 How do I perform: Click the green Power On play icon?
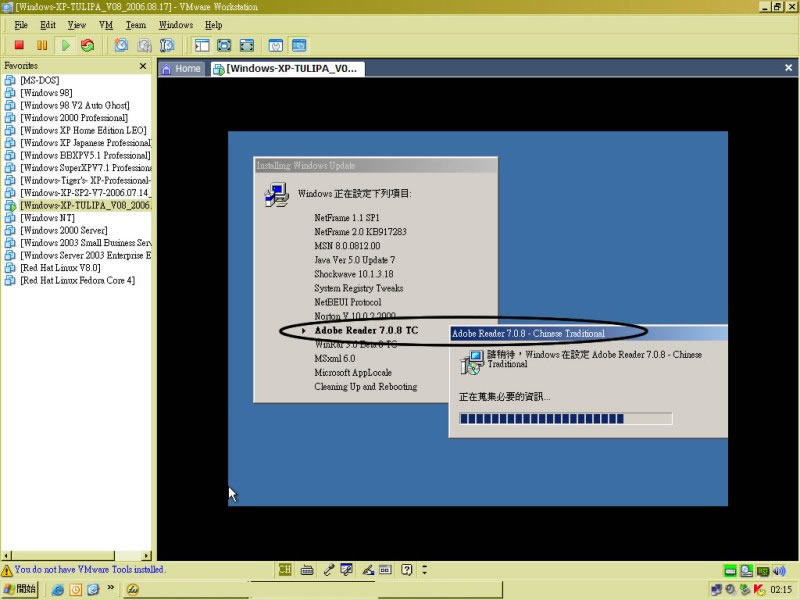click(x=65, y=45)
